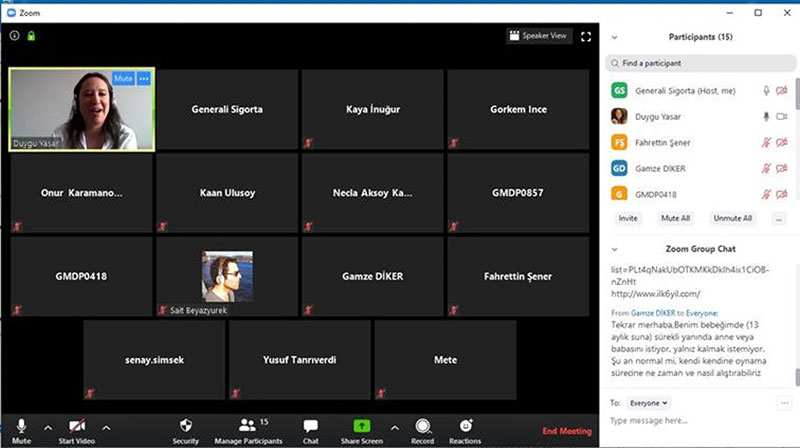The width and height of the screenshot is (800, 448).
Task: Open Manage Participants panel
Action: pos(247,425)
